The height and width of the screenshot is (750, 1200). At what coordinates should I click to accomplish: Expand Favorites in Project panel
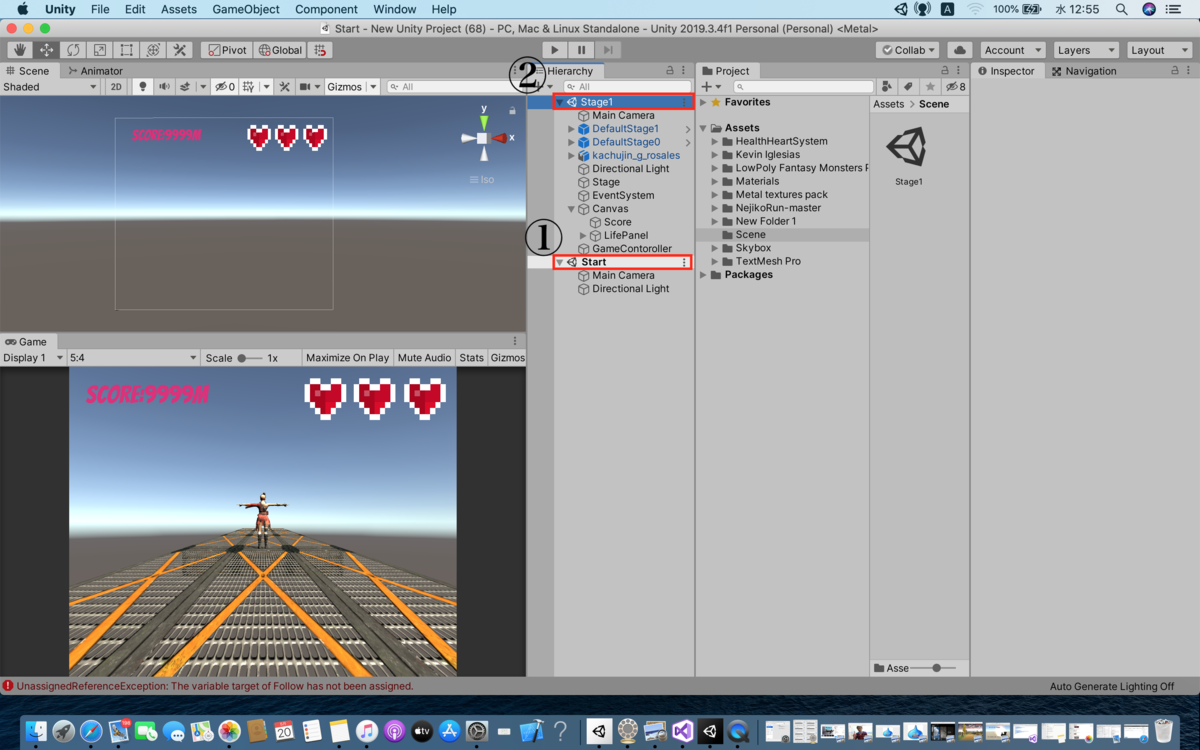703,102
